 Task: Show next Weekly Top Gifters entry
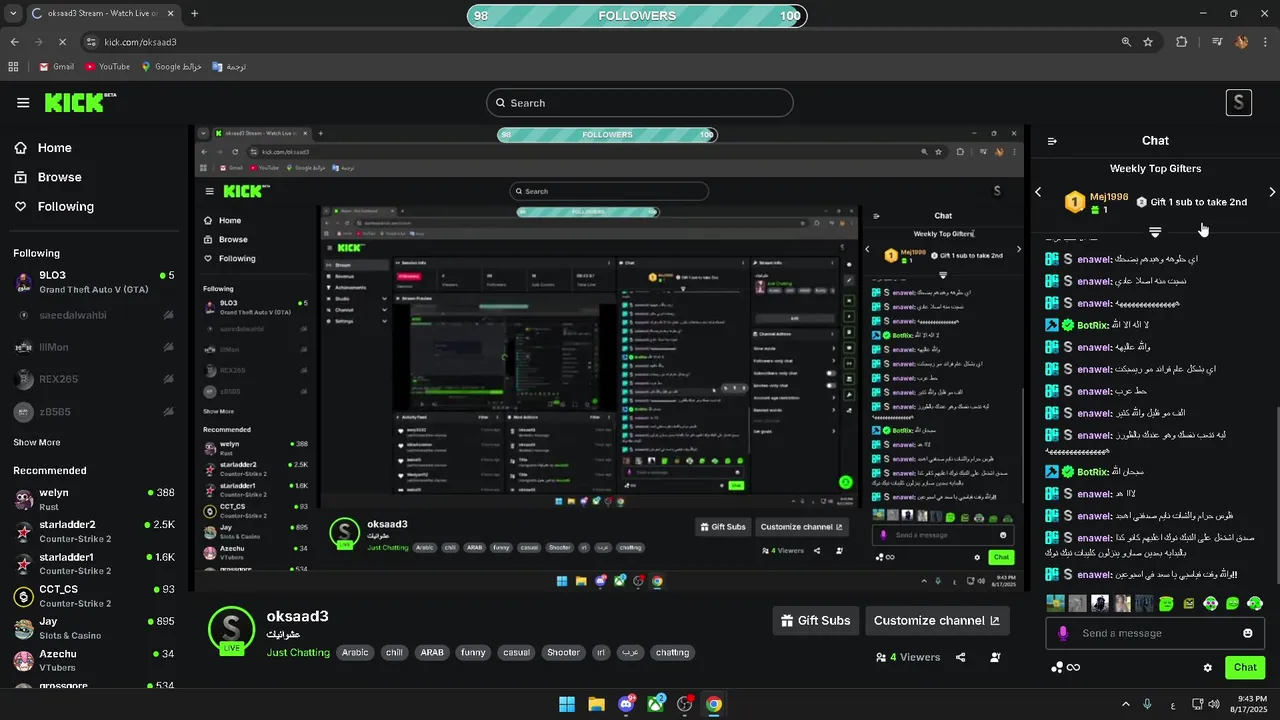tap(1272, 192)
